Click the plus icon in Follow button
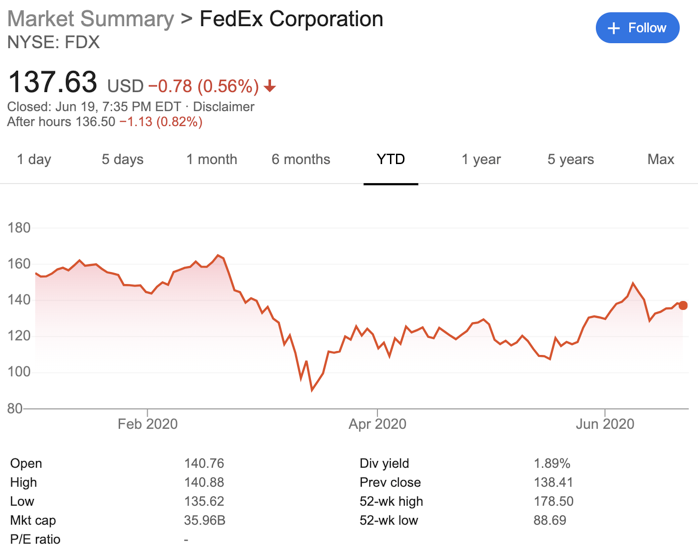698x558 pixels. [x=614, y=28]
